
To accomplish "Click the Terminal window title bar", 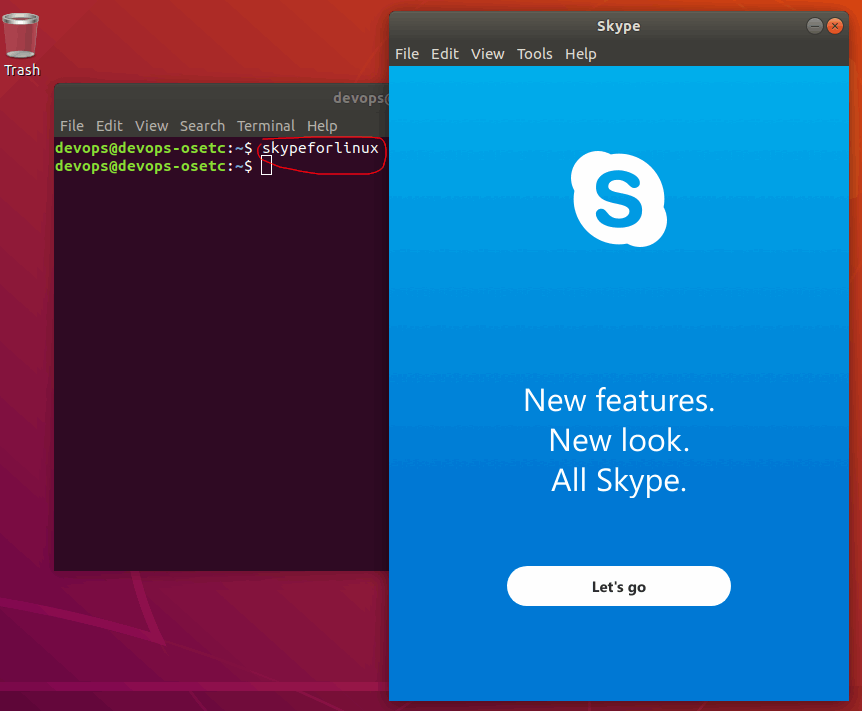I will tap(222, 98).
